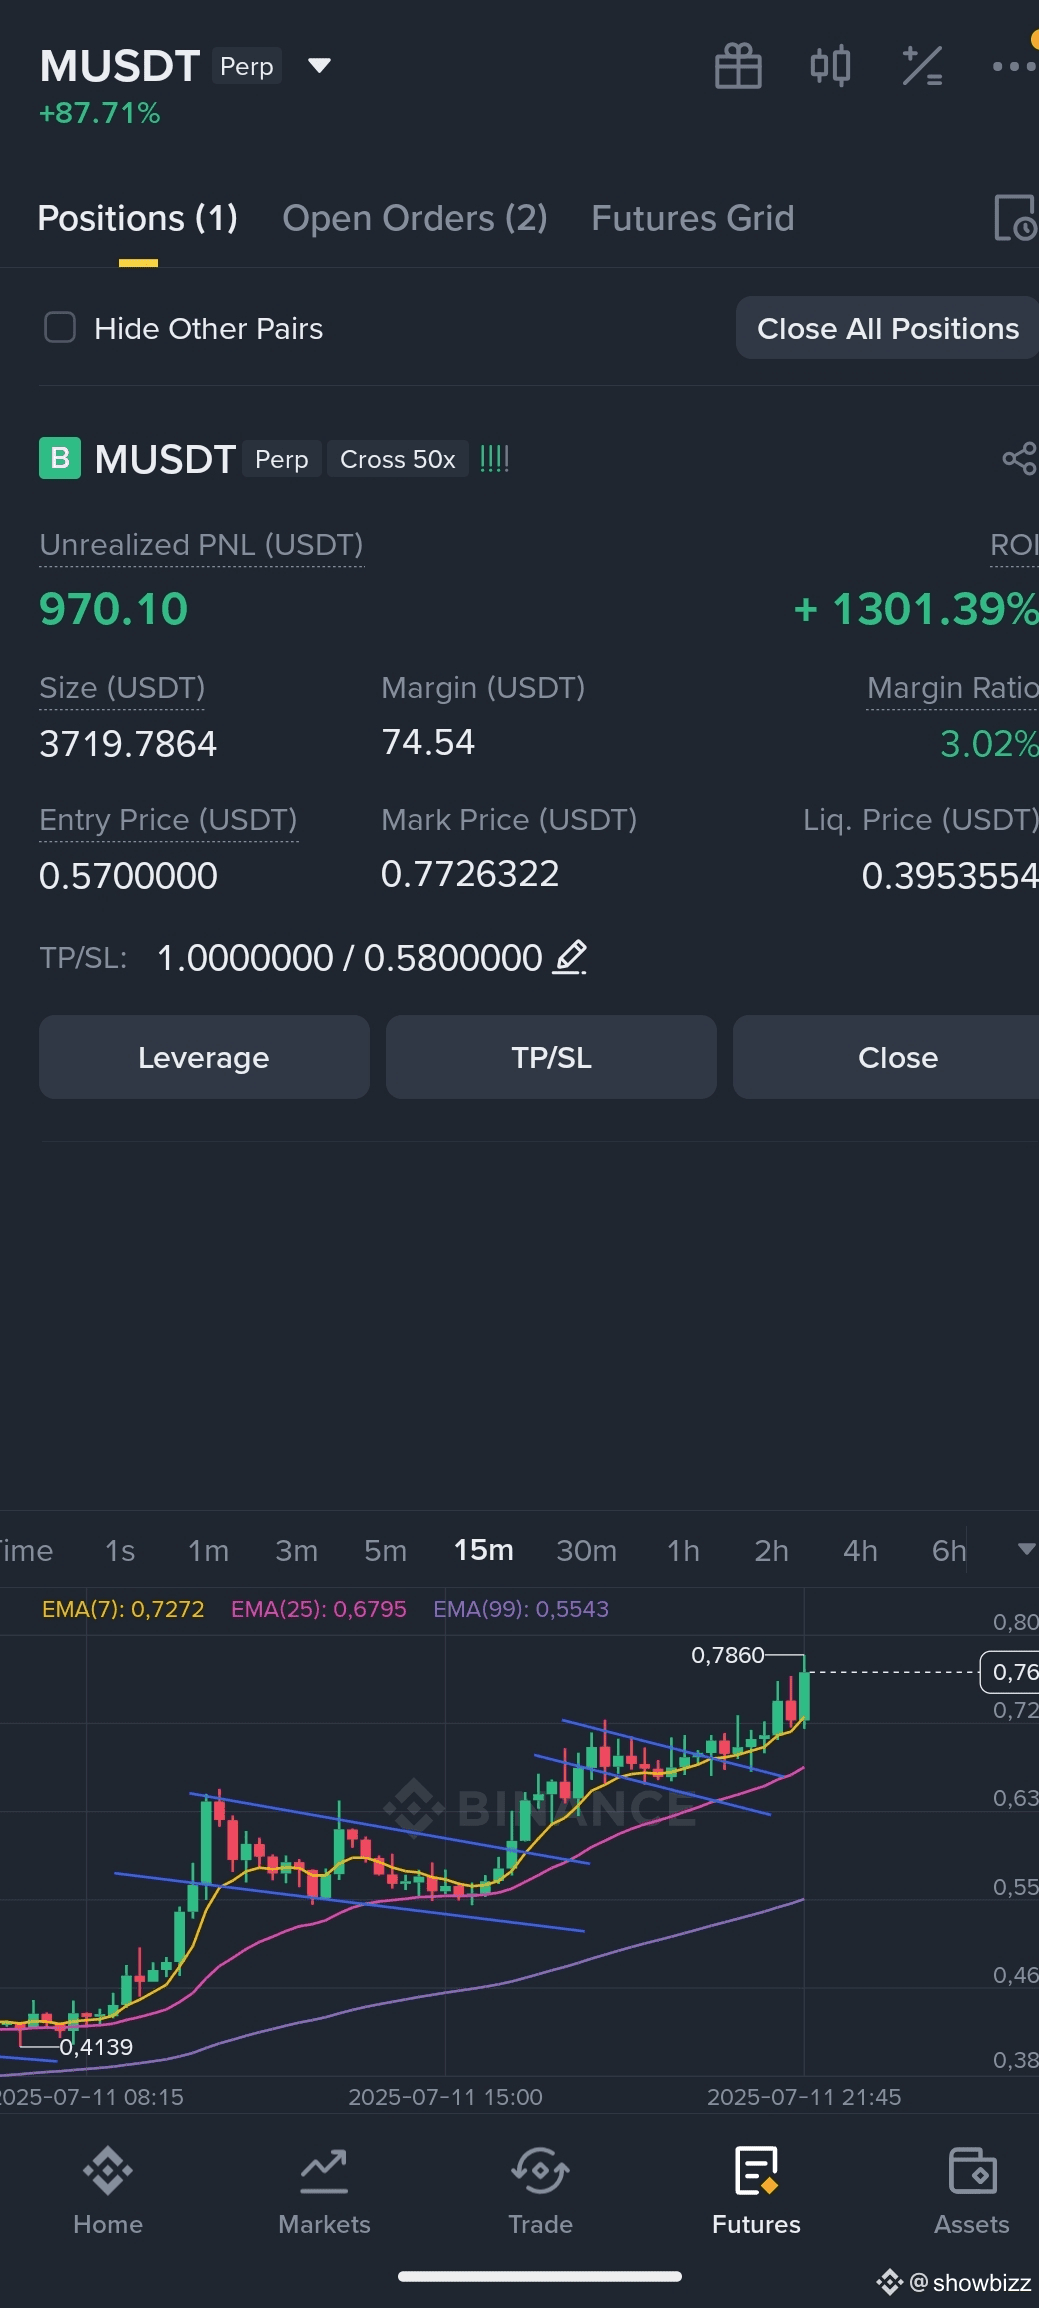Viewport: 1039px width, 2308px height.
Task: Tap mark price 0.7726322
Action: coord(470,874)
